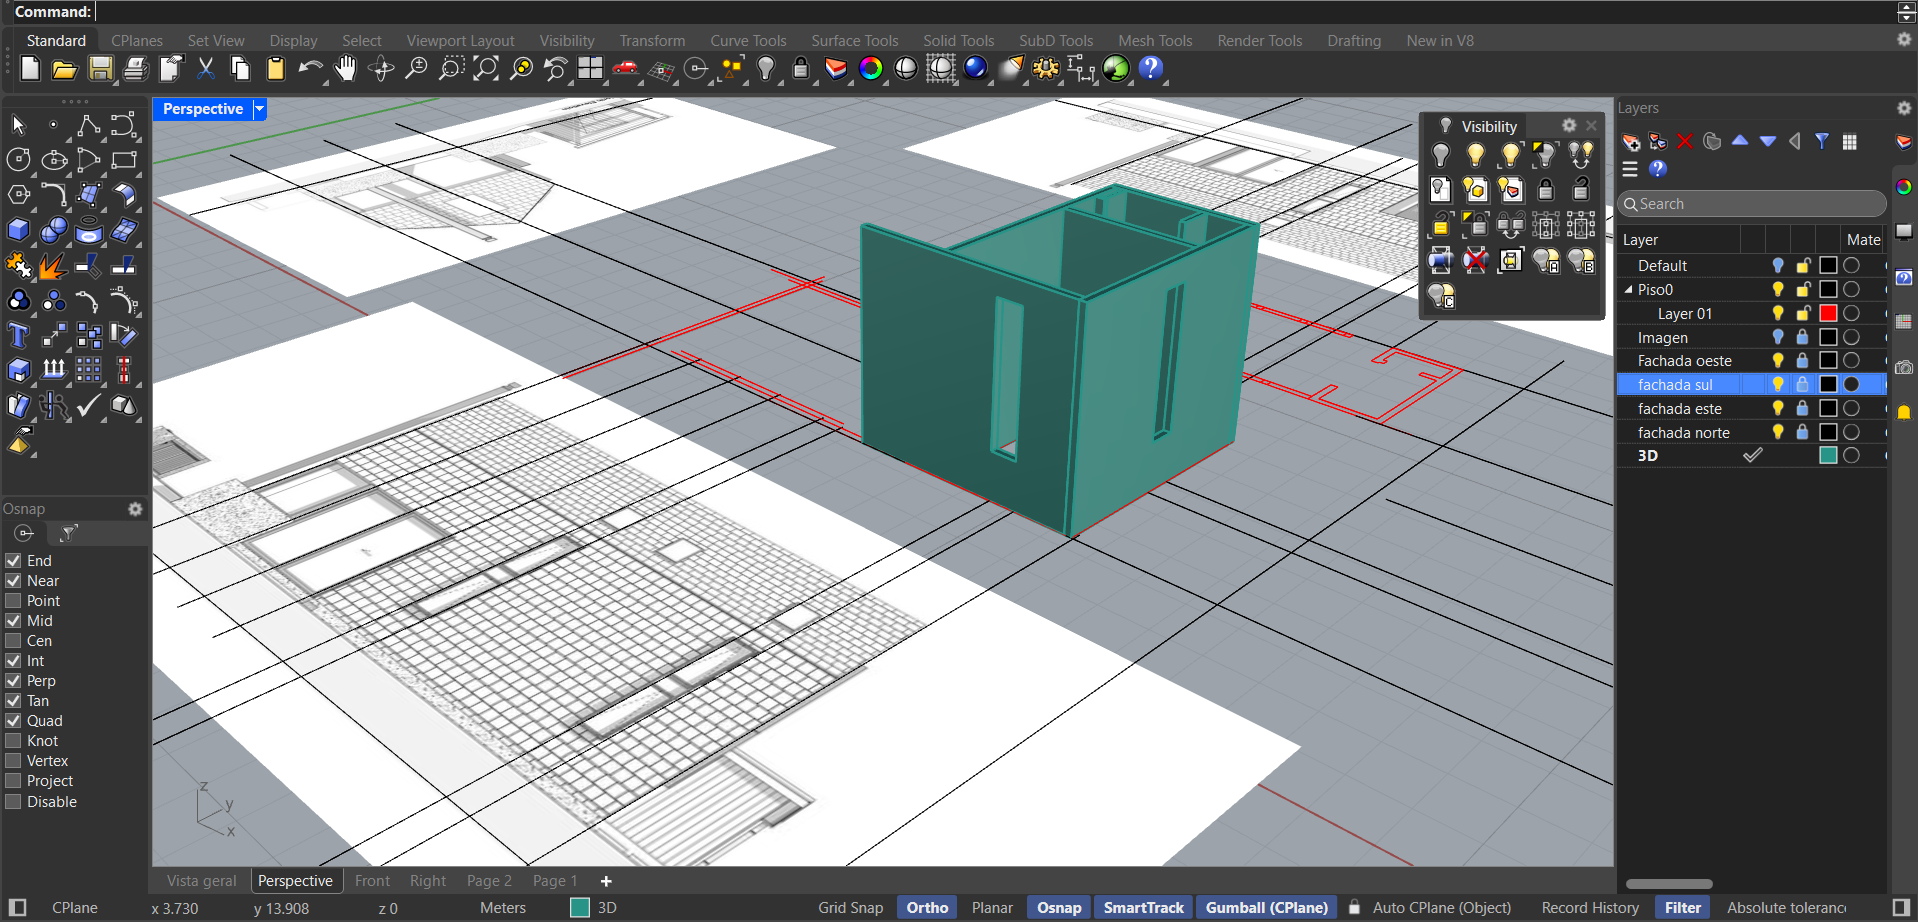Viewport: 1918px width, 922px height.
Task: Select the Box tool in the left toolbar
Action: pyautogui.click(x=18, y=230)
